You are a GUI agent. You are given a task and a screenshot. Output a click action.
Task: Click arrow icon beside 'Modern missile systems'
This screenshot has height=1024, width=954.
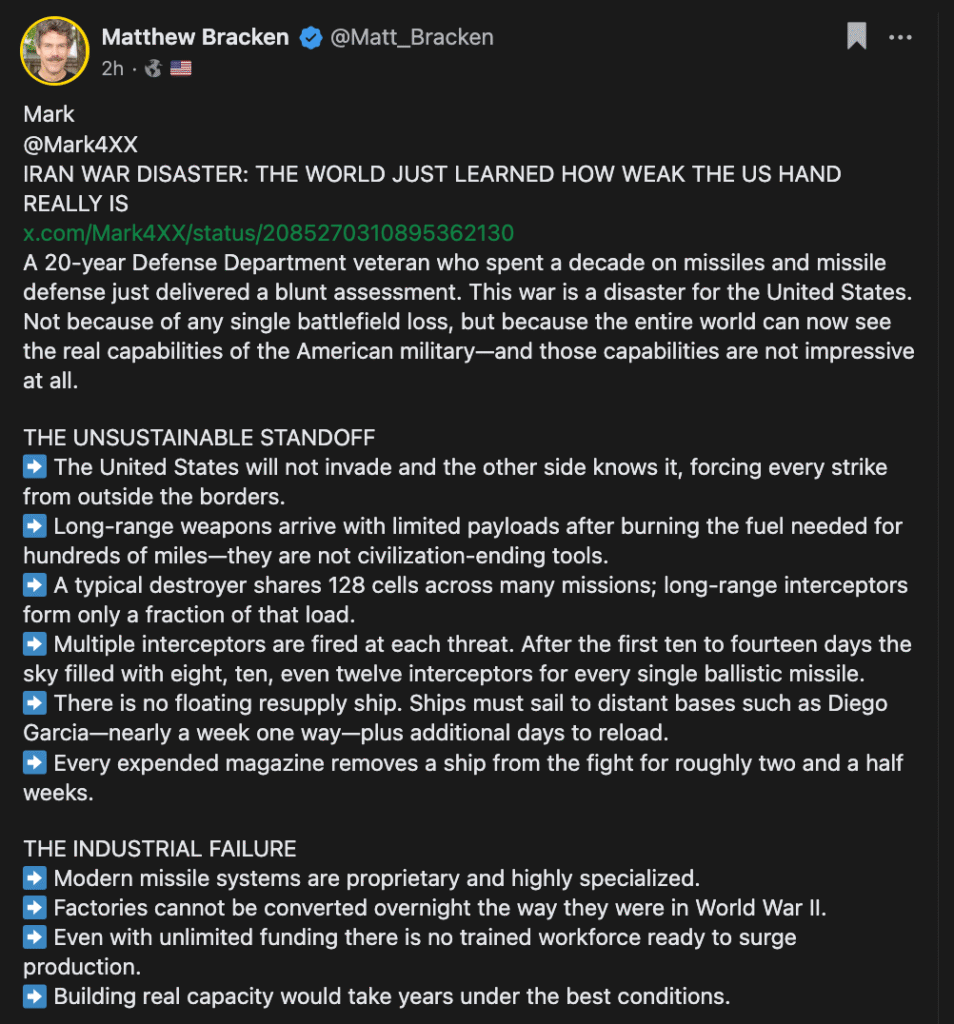coord(35,878)
